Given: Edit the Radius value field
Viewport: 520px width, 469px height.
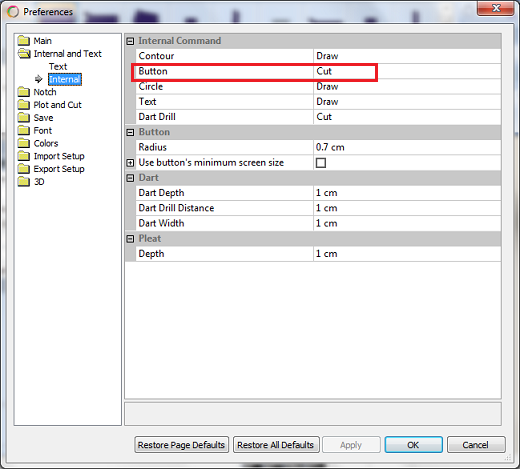Looking at the screenshot, I should click(407, 147).
